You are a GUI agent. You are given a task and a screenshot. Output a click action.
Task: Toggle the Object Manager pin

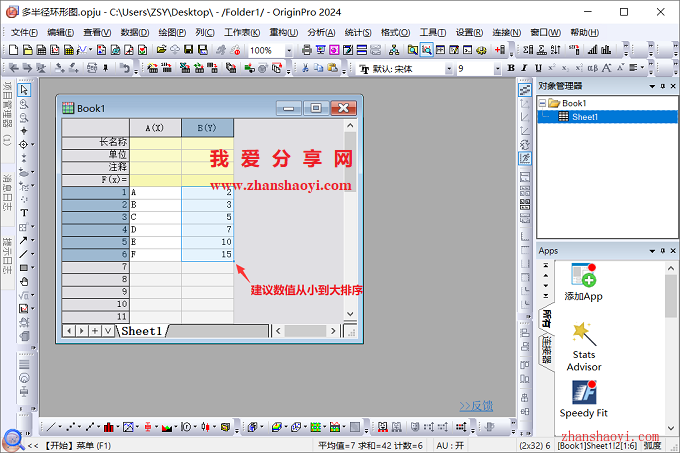(x=663, y=86)
